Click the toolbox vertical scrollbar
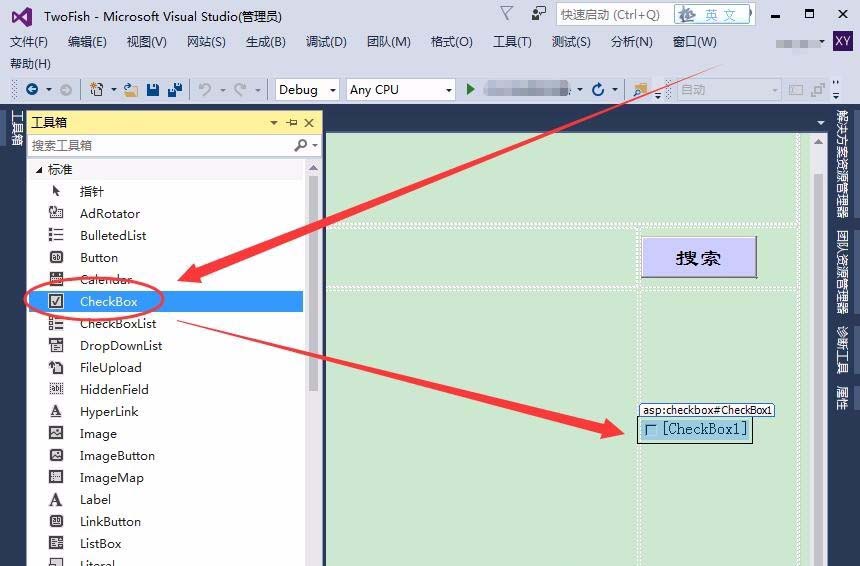 coord(313,282)
